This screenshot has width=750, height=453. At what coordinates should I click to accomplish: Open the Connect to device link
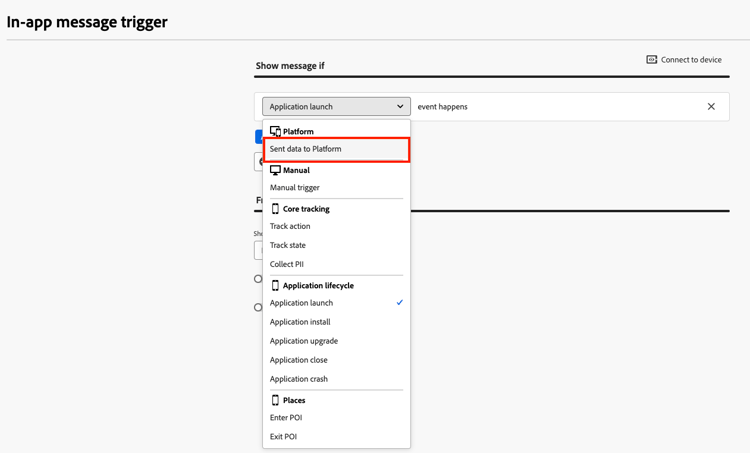click(x=684, y=59)
